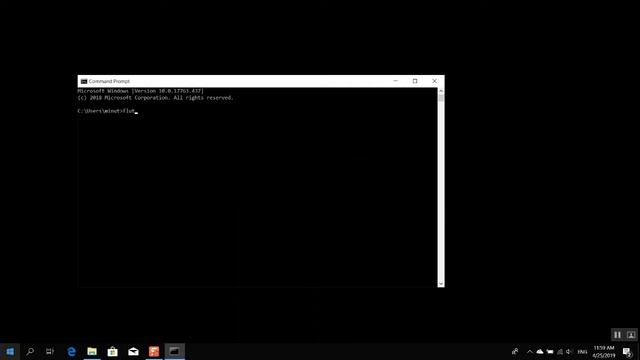Open the orange app on taskbar
640x360 pixels.
(x=154, y=351)
